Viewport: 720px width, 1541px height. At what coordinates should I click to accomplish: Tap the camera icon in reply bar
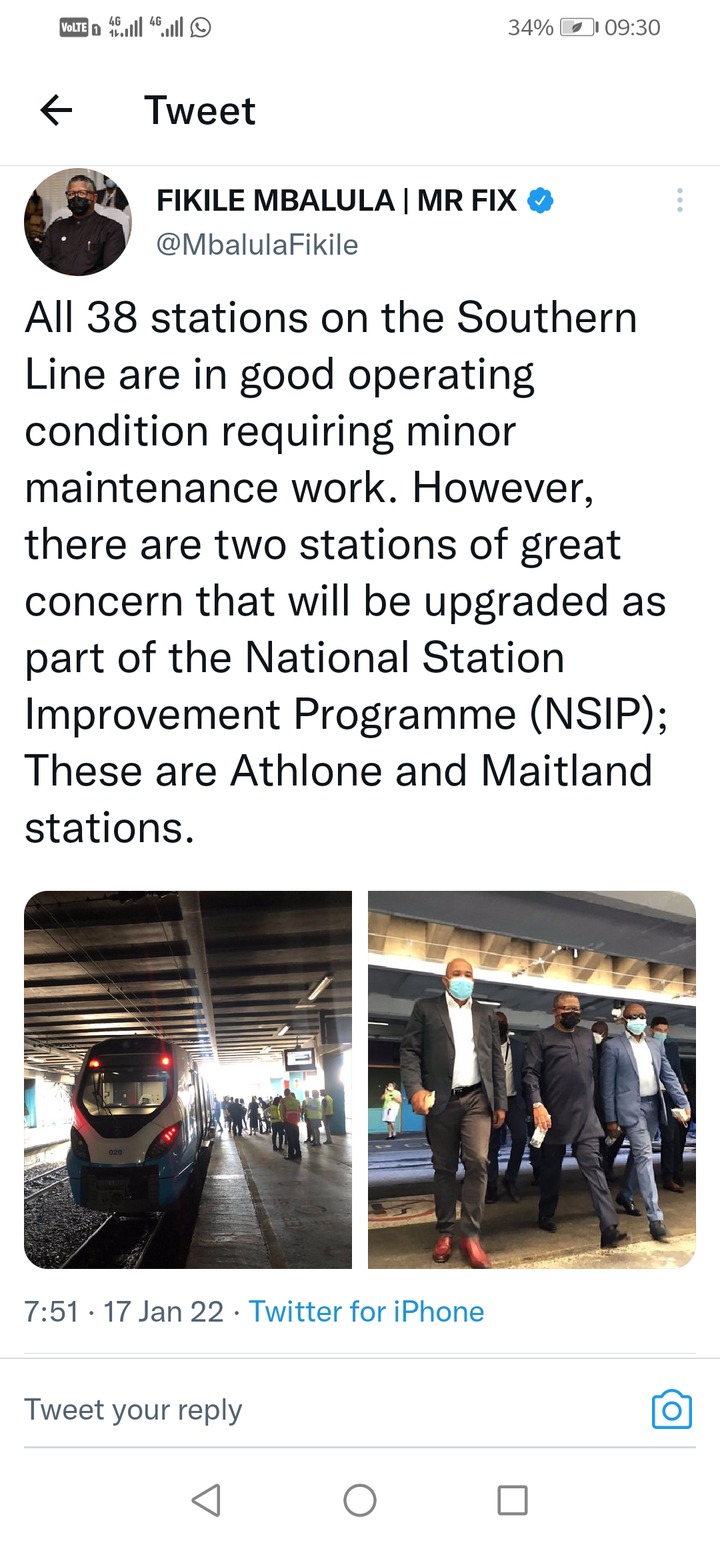coord(672,1410)
